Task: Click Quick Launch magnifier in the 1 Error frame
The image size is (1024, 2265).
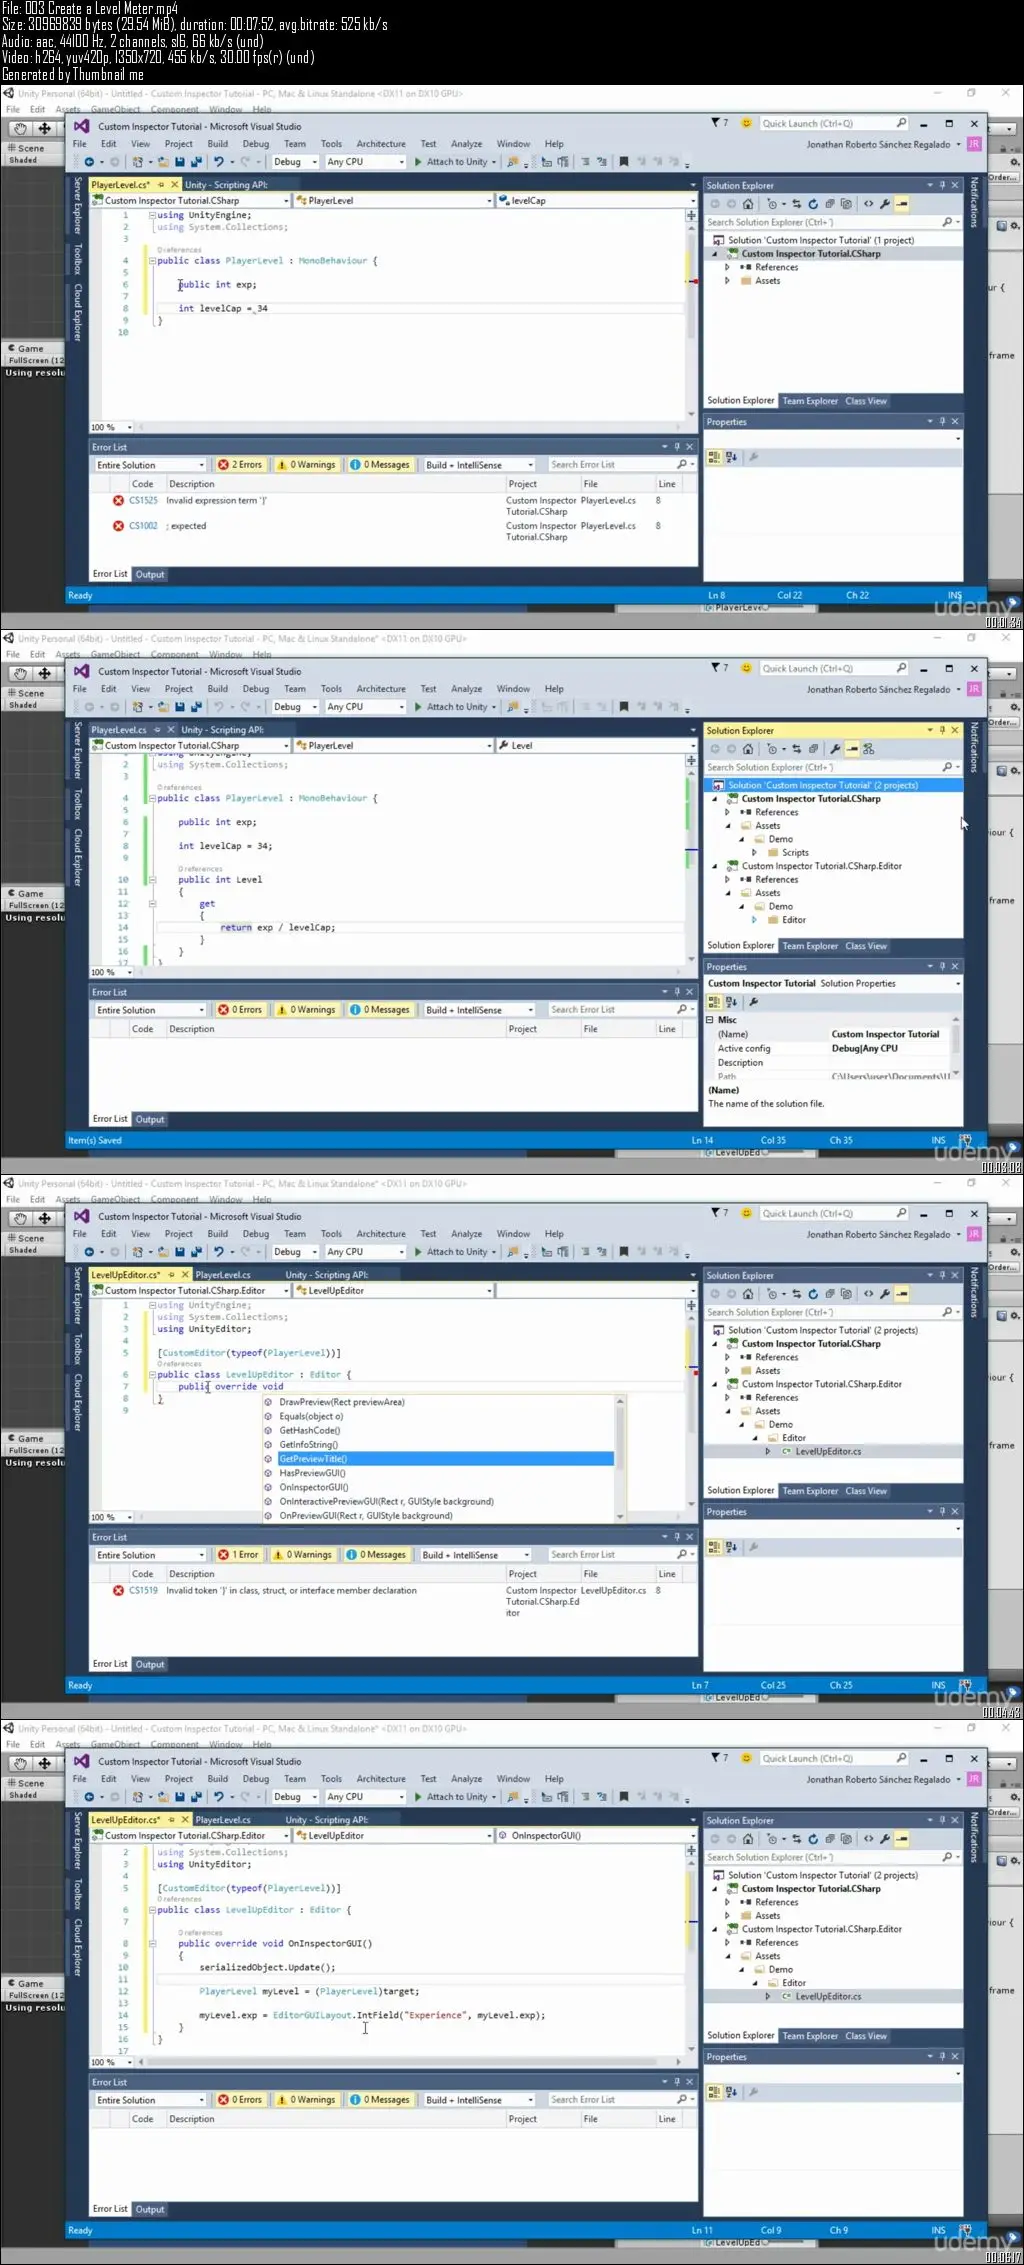Action: pyautogui.click(x=901, y=1213)
